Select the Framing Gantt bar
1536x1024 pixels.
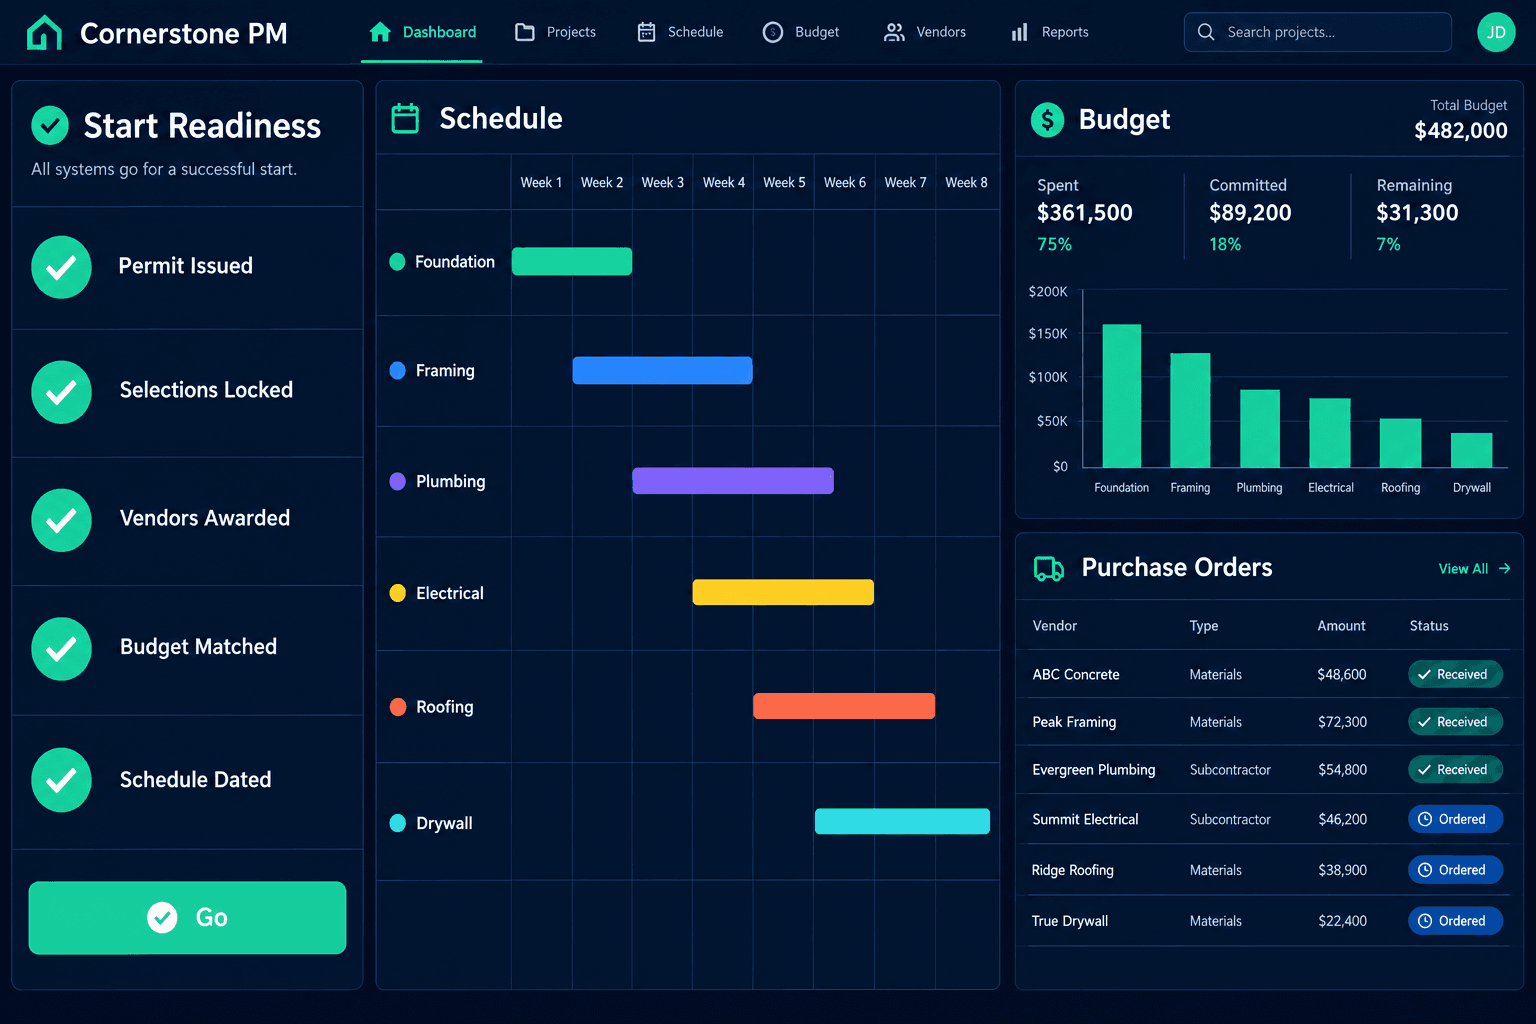click(x=662, y=370)
